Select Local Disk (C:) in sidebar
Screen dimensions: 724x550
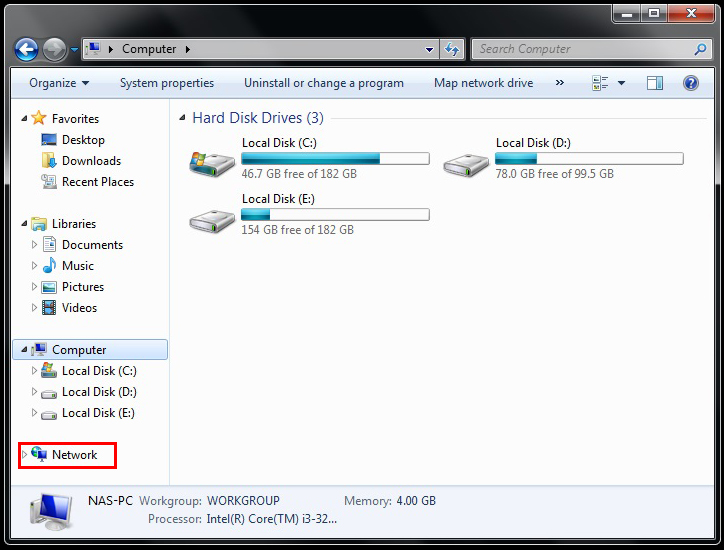99,370
